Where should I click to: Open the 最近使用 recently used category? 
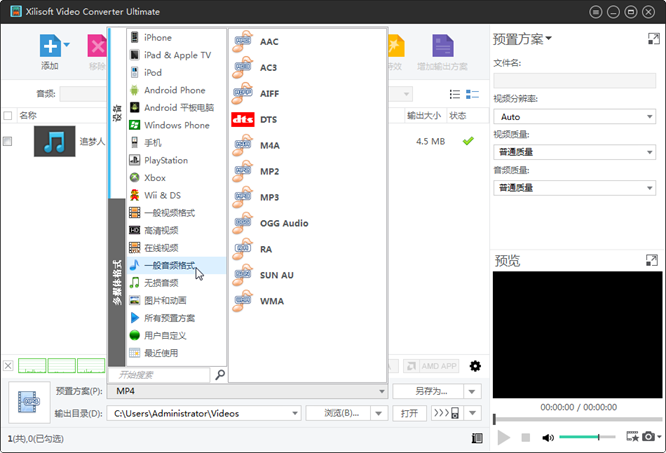tap(176, 353)
